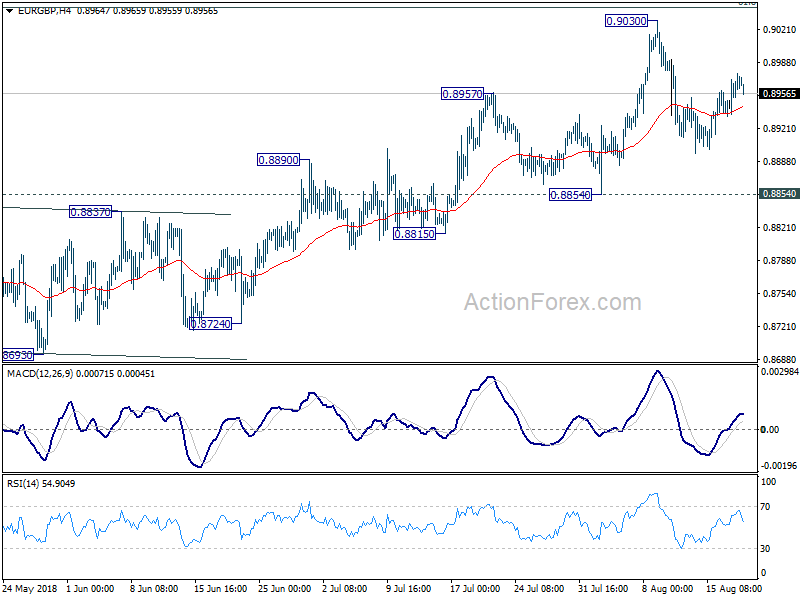Select the 0.87240 price label
800x600 pixels.
click(210, 323)
